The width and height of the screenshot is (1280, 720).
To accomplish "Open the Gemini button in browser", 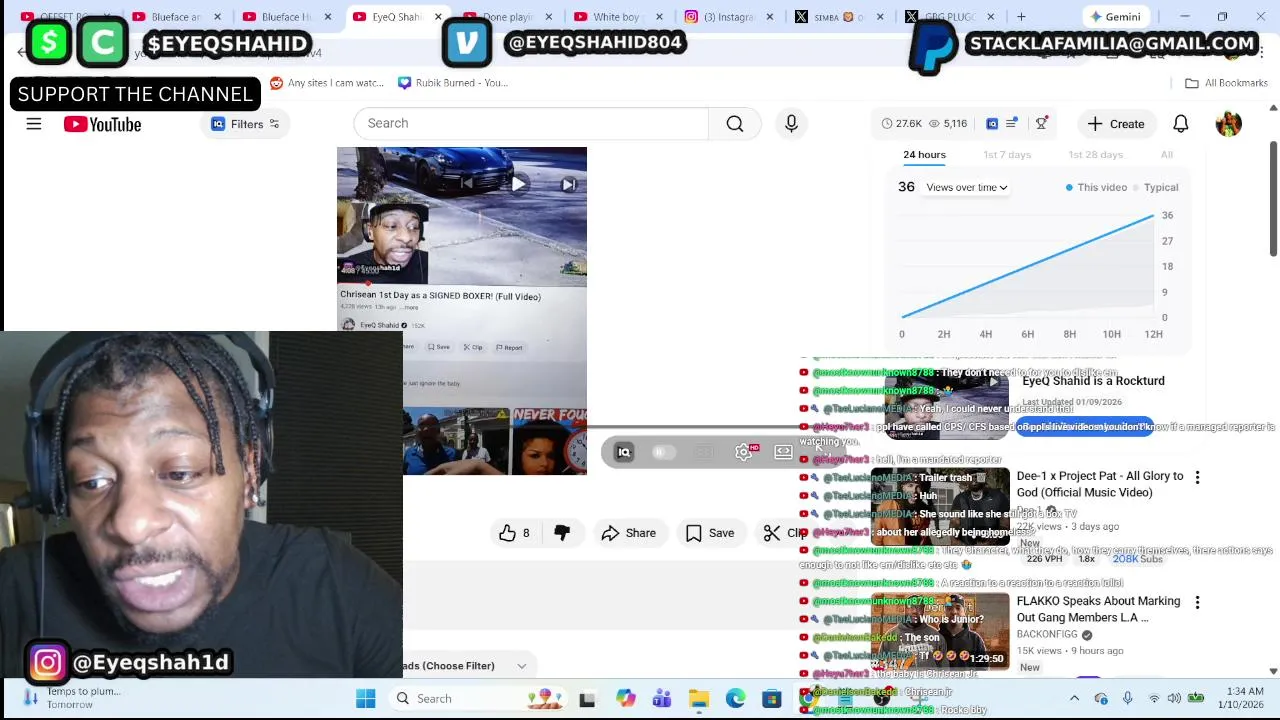I will [x=1114, y=17].
